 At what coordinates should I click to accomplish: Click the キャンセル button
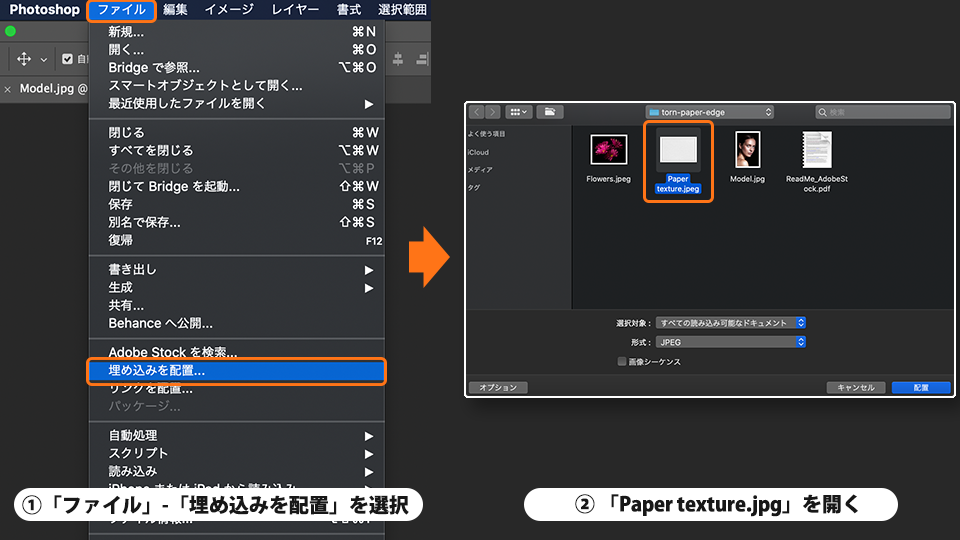[856, 388]
